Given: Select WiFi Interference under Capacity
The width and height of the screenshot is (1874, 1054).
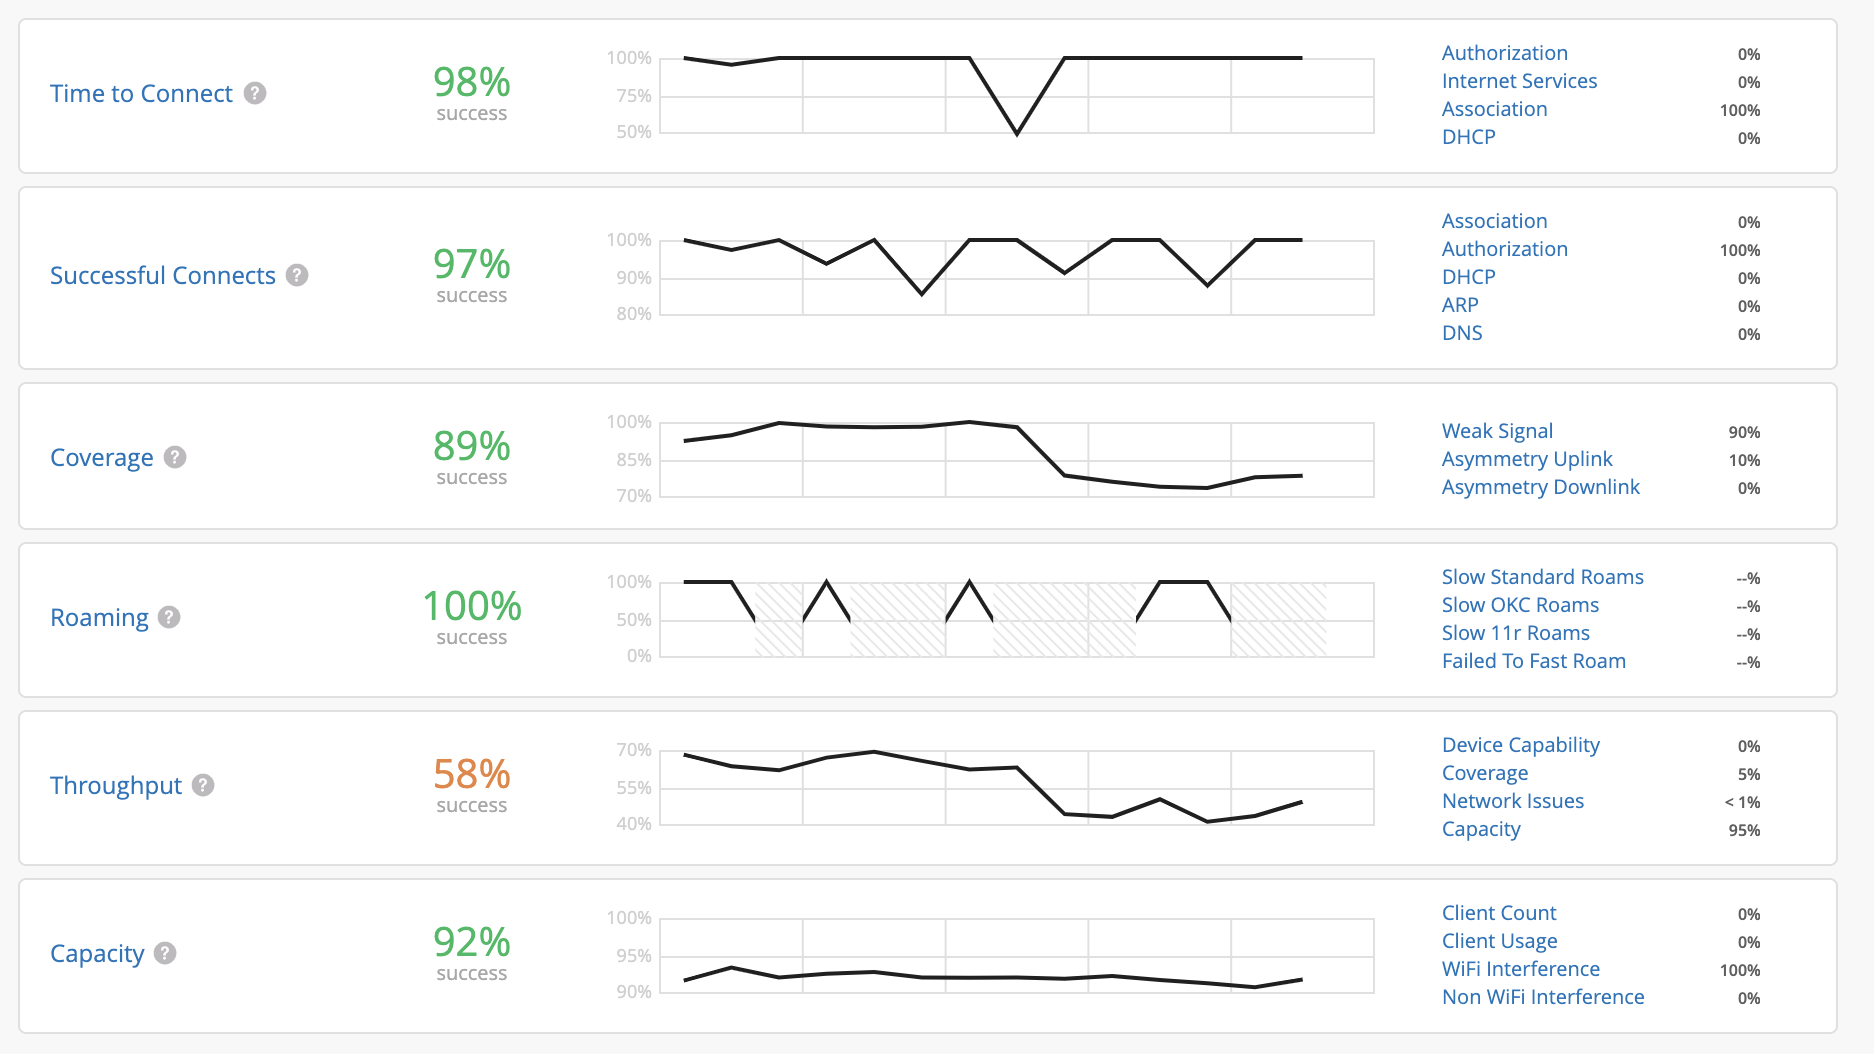Looking at the screenshot, I should click(x=1520, y=969).
